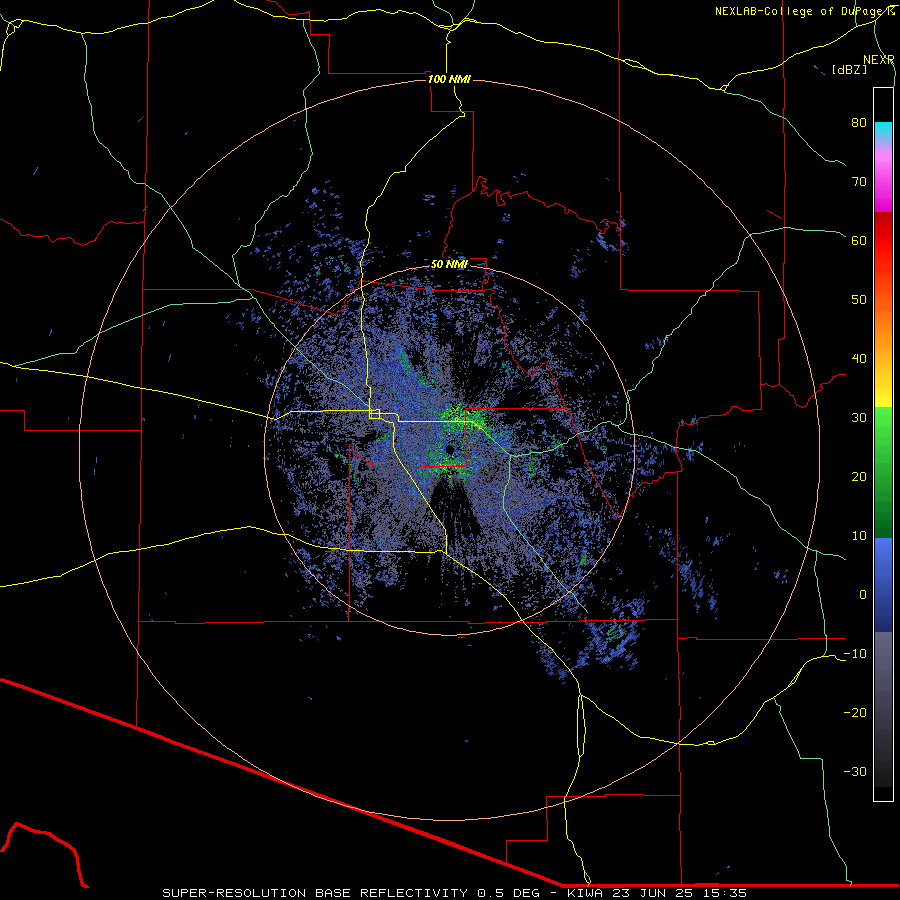
Task: Click the 40 dBZ scale value
Action: point(859,359)
